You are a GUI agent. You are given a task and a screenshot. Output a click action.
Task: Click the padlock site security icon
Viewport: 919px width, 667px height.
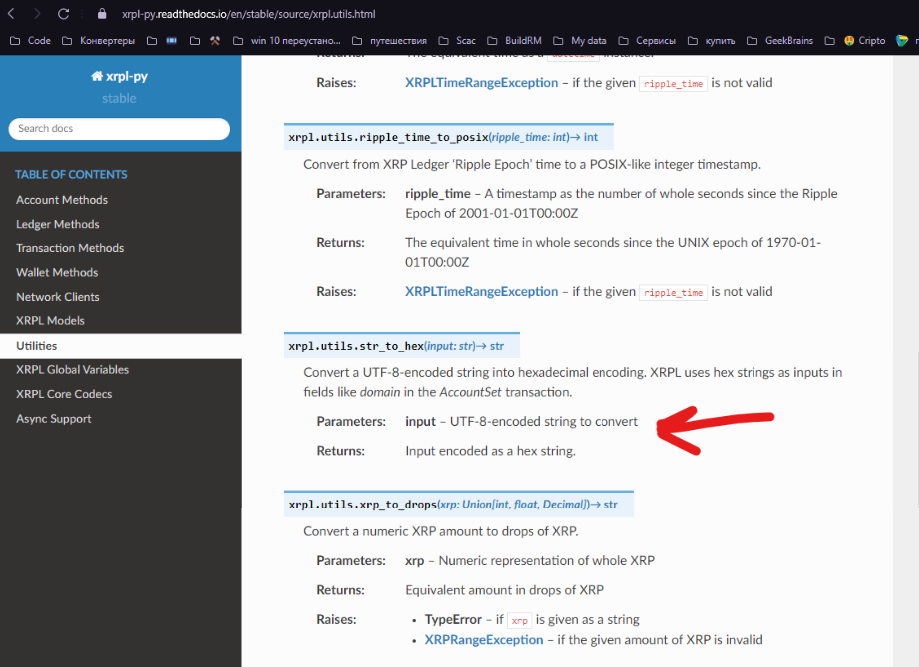pos(100,14)
